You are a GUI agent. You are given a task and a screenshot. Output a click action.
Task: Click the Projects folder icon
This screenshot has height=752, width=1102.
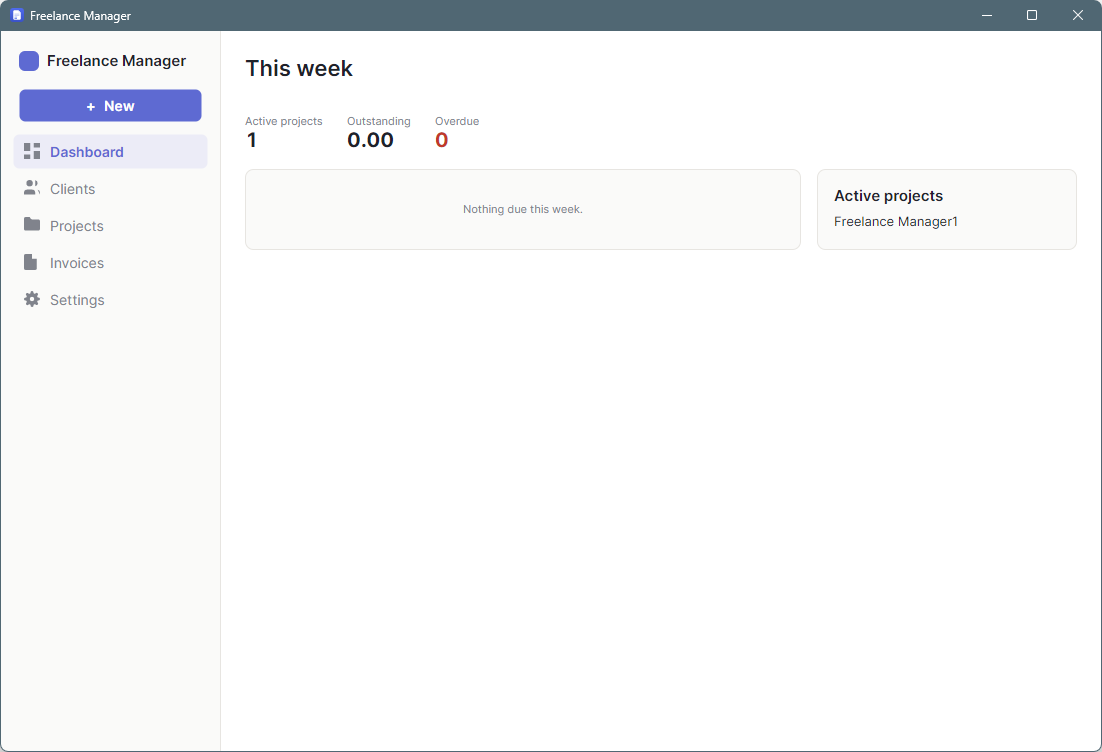point(32,224)
